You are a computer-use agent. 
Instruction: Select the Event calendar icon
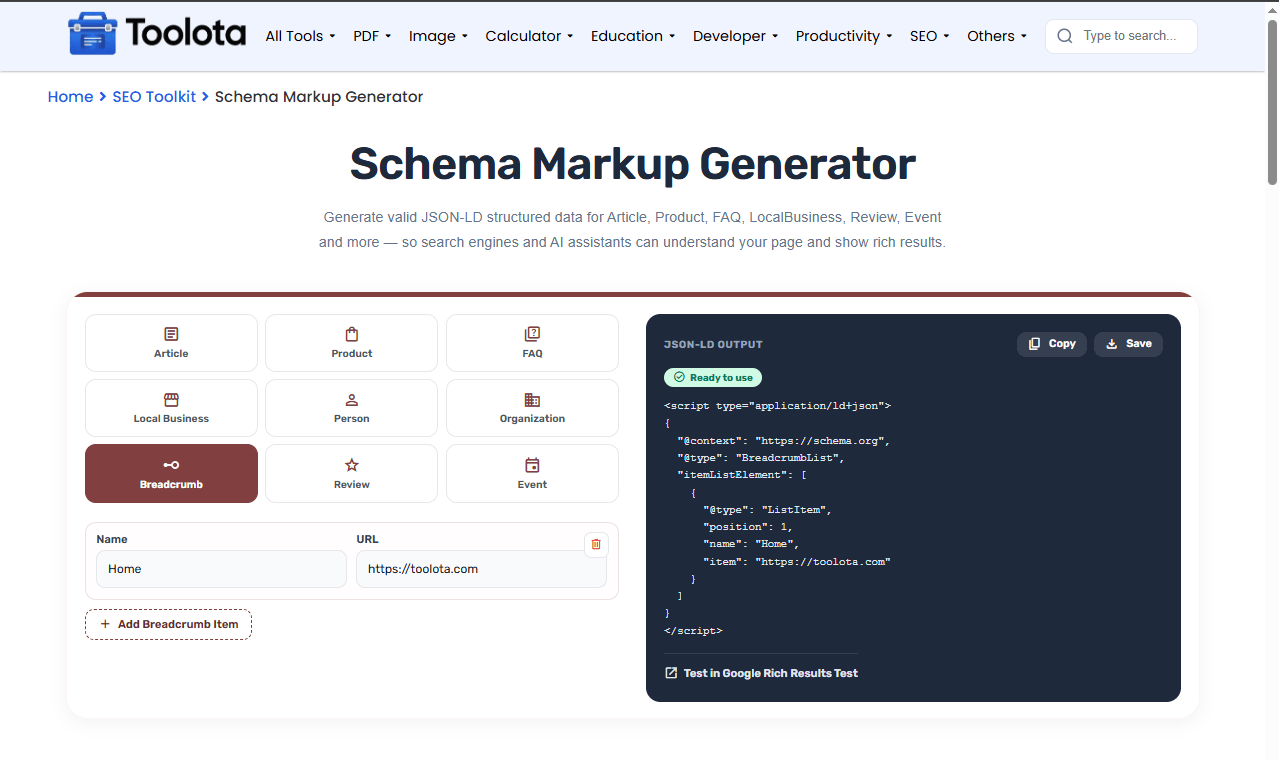coord(532,465)
